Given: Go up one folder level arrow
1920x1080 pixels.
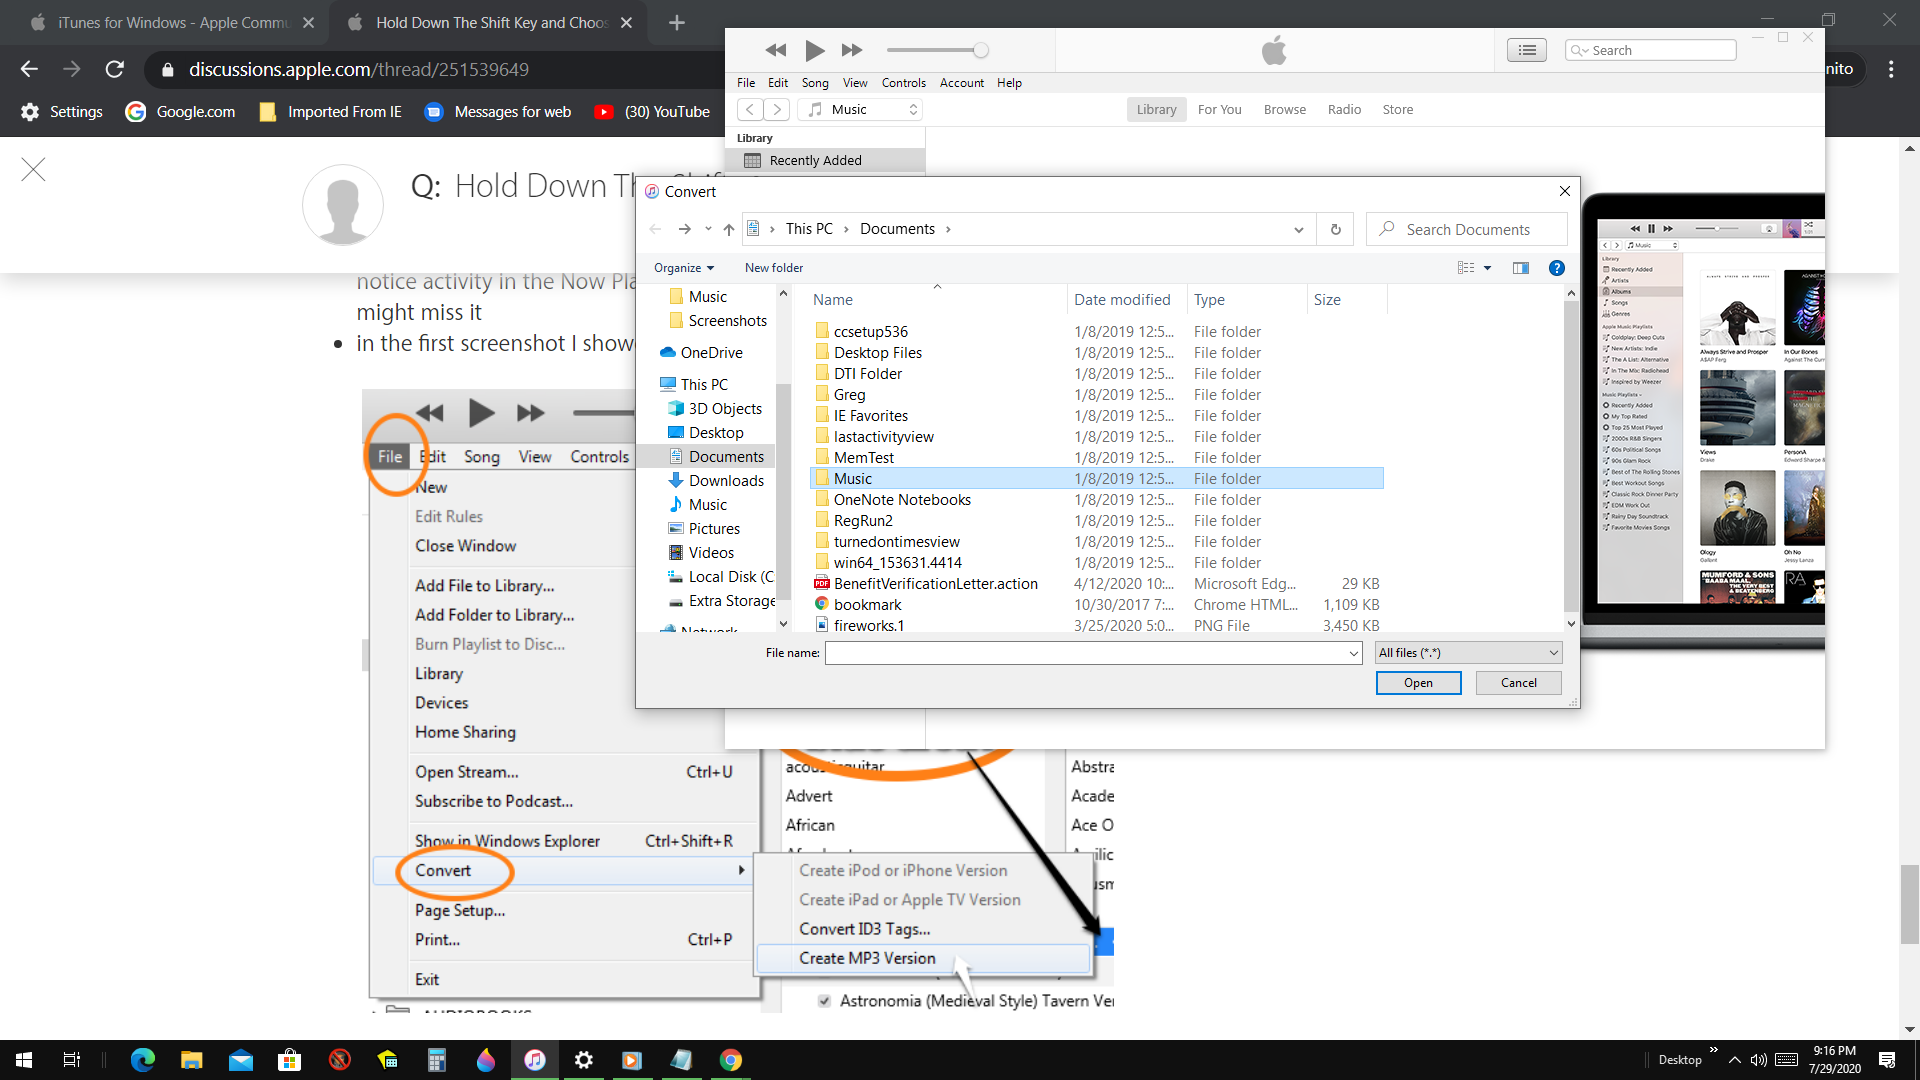Looking at the screenshot, I should 729,229.
